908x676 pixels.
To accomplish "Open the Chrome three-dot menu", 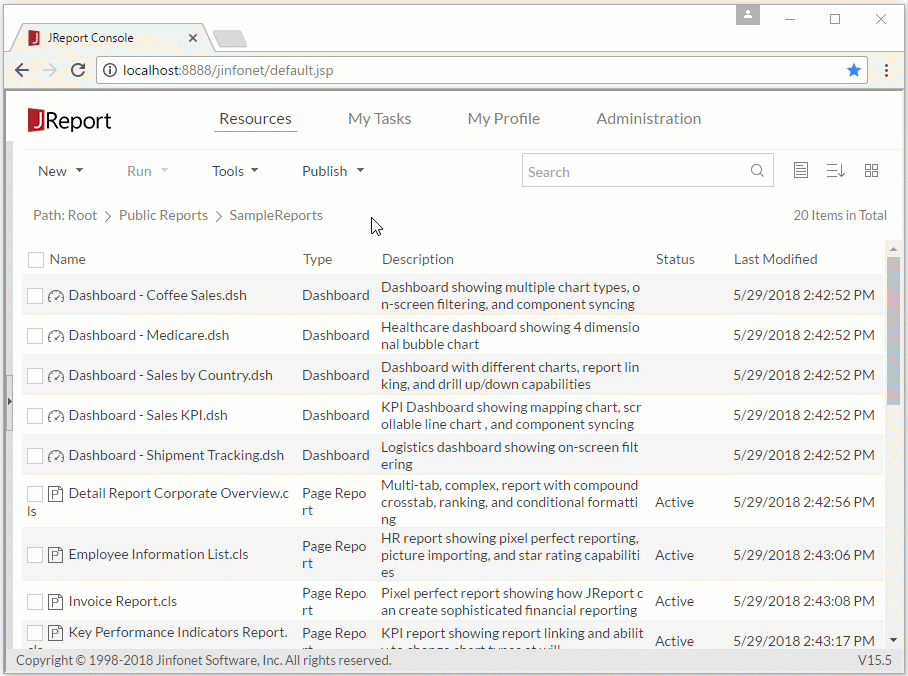I will pyautogui.click(x=886, y=70).
